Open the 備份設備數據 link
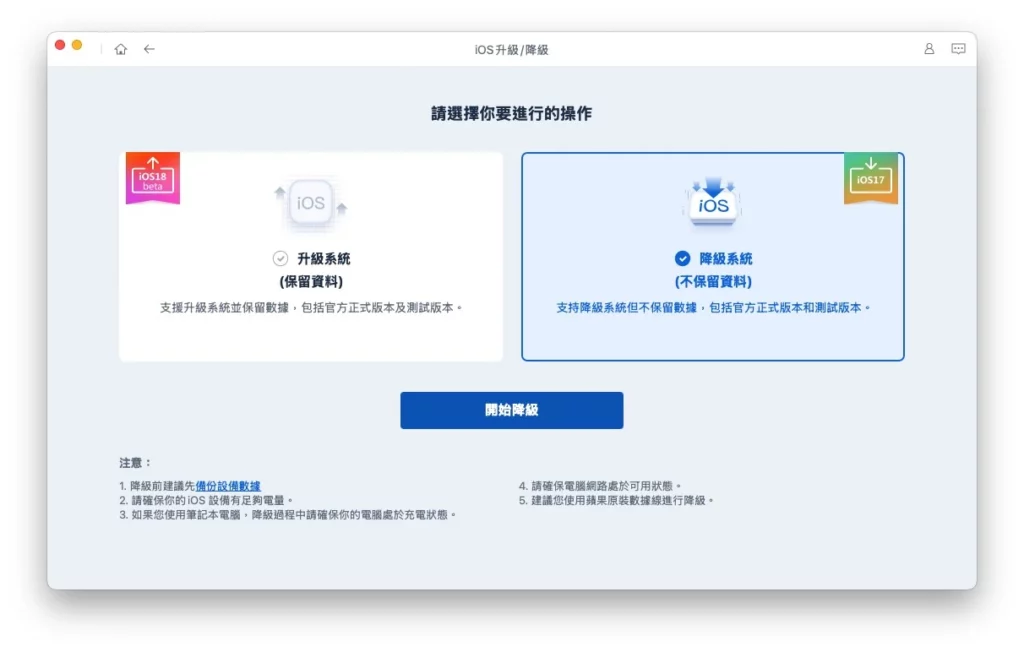1024x652 pixels. tap(228, 486)
